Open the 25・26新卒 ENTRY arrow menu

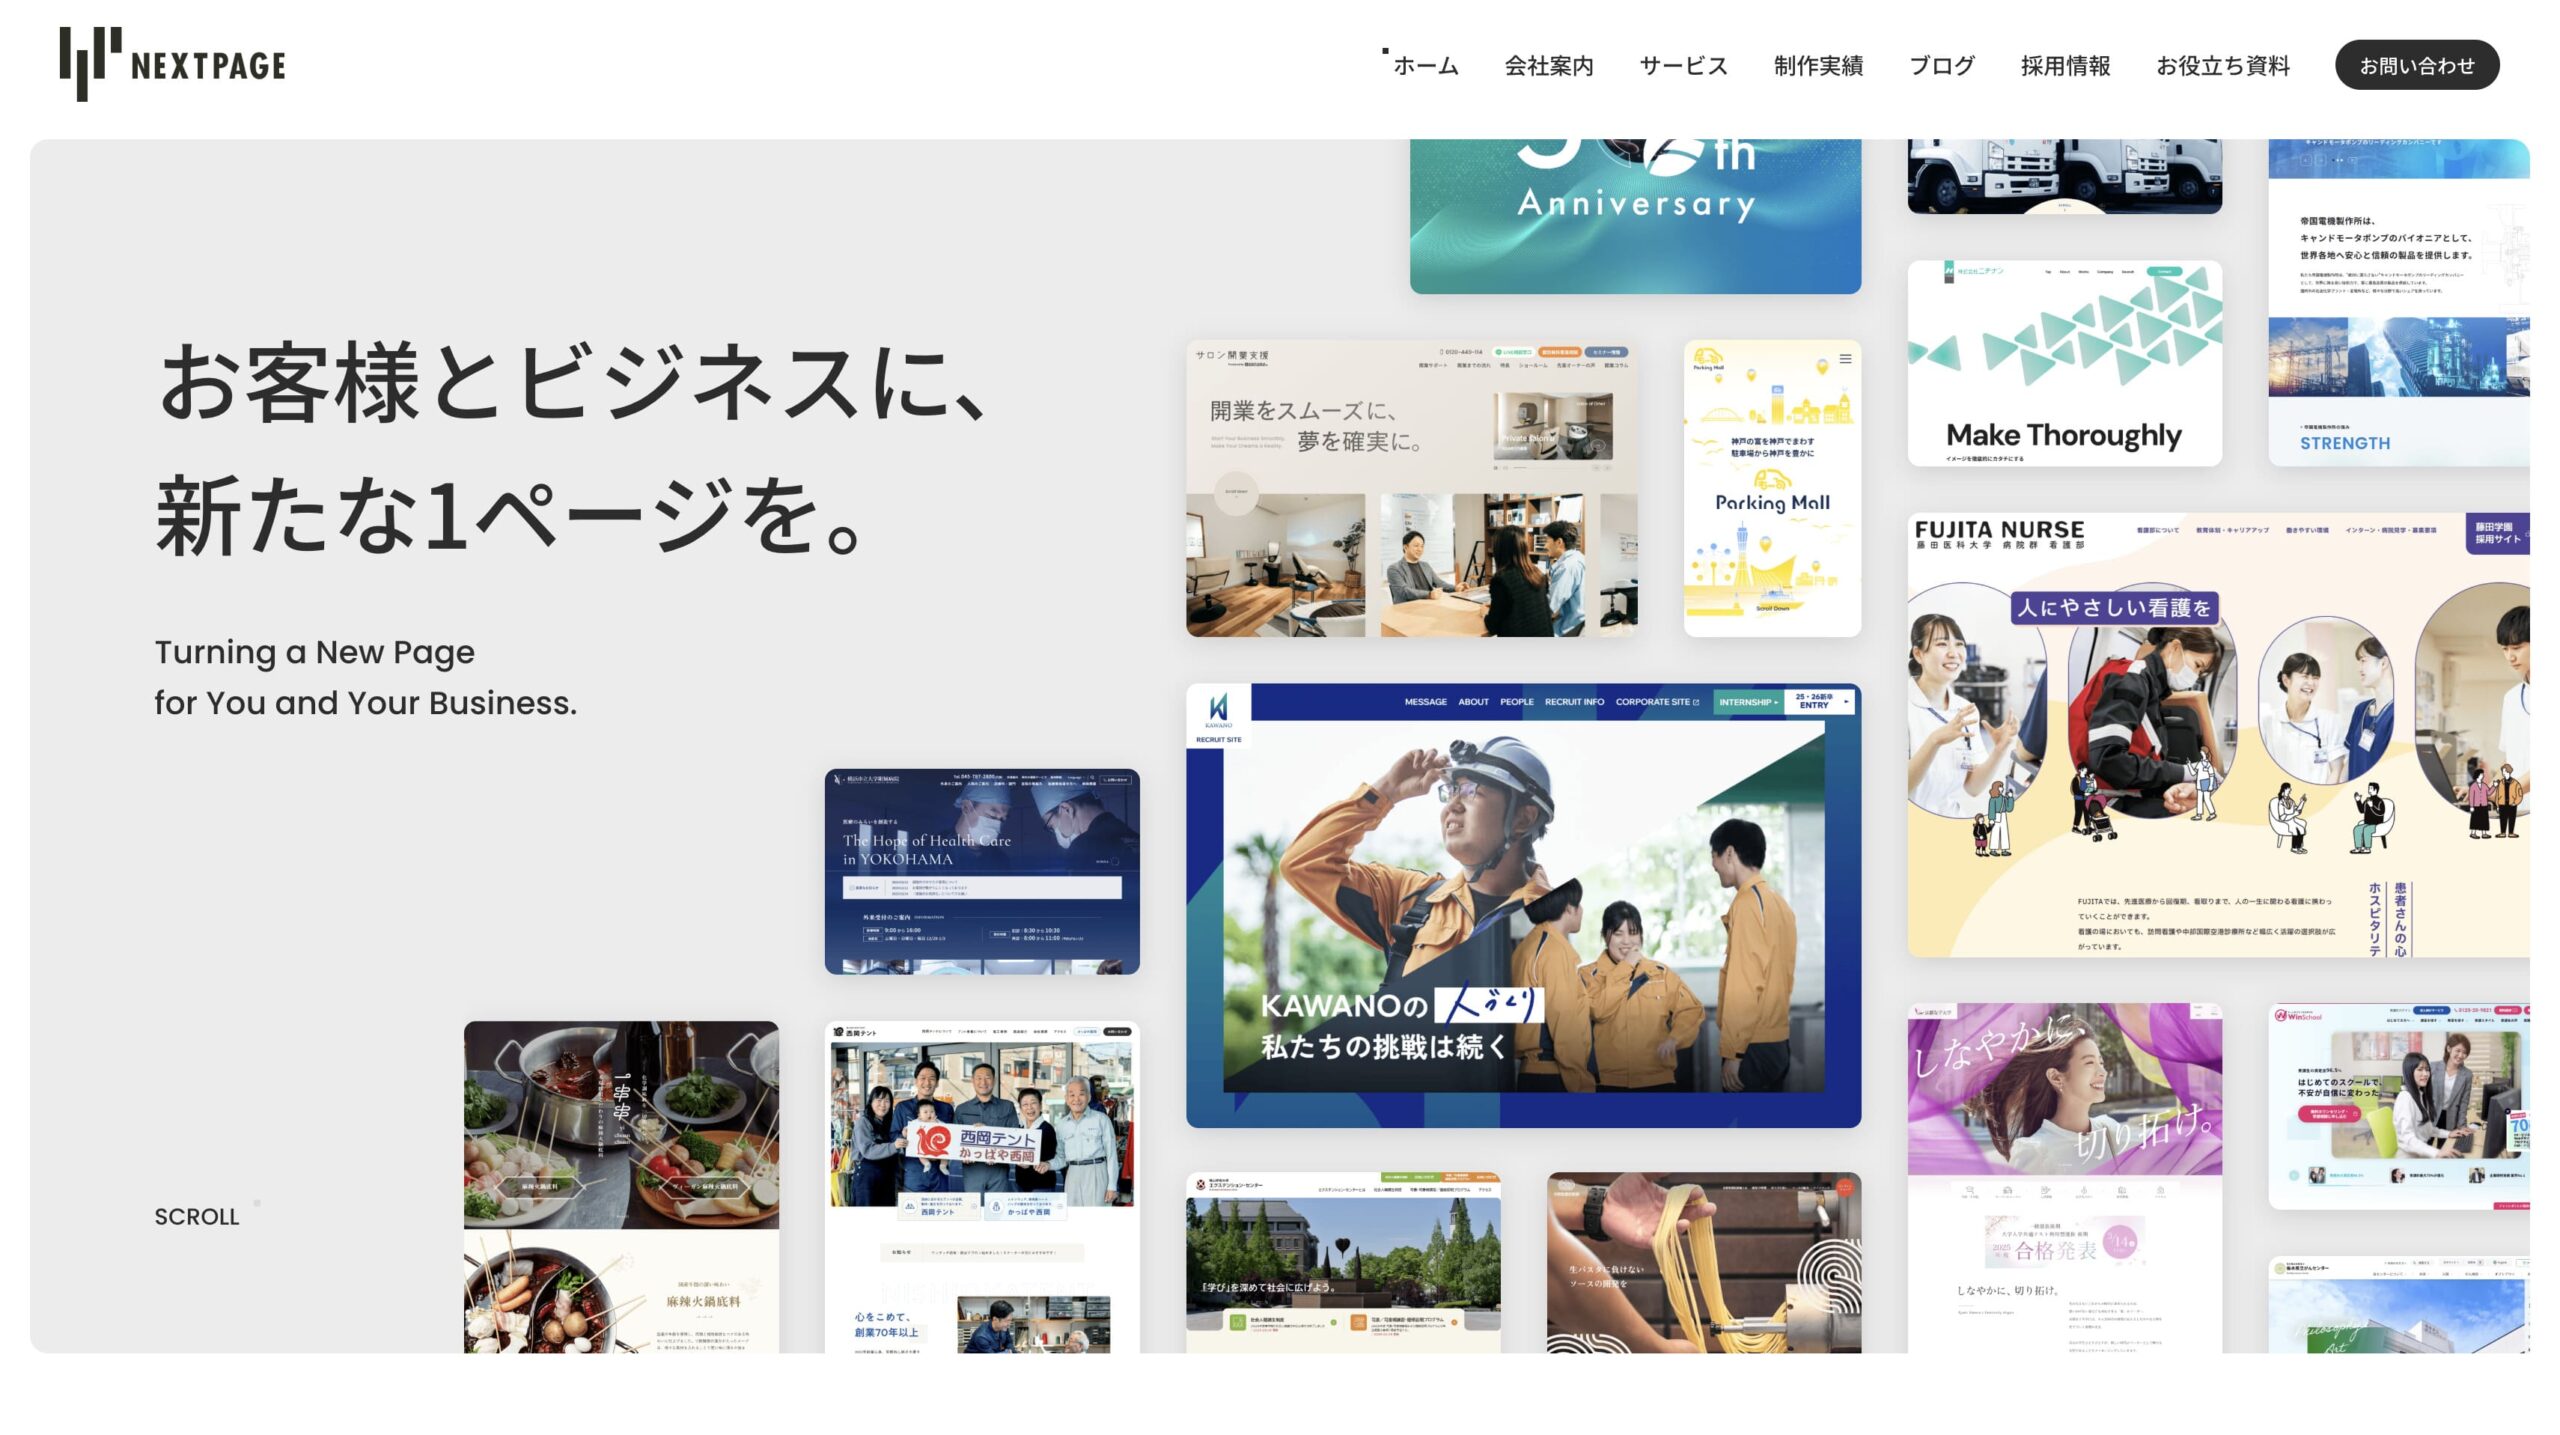point(1847,701)
